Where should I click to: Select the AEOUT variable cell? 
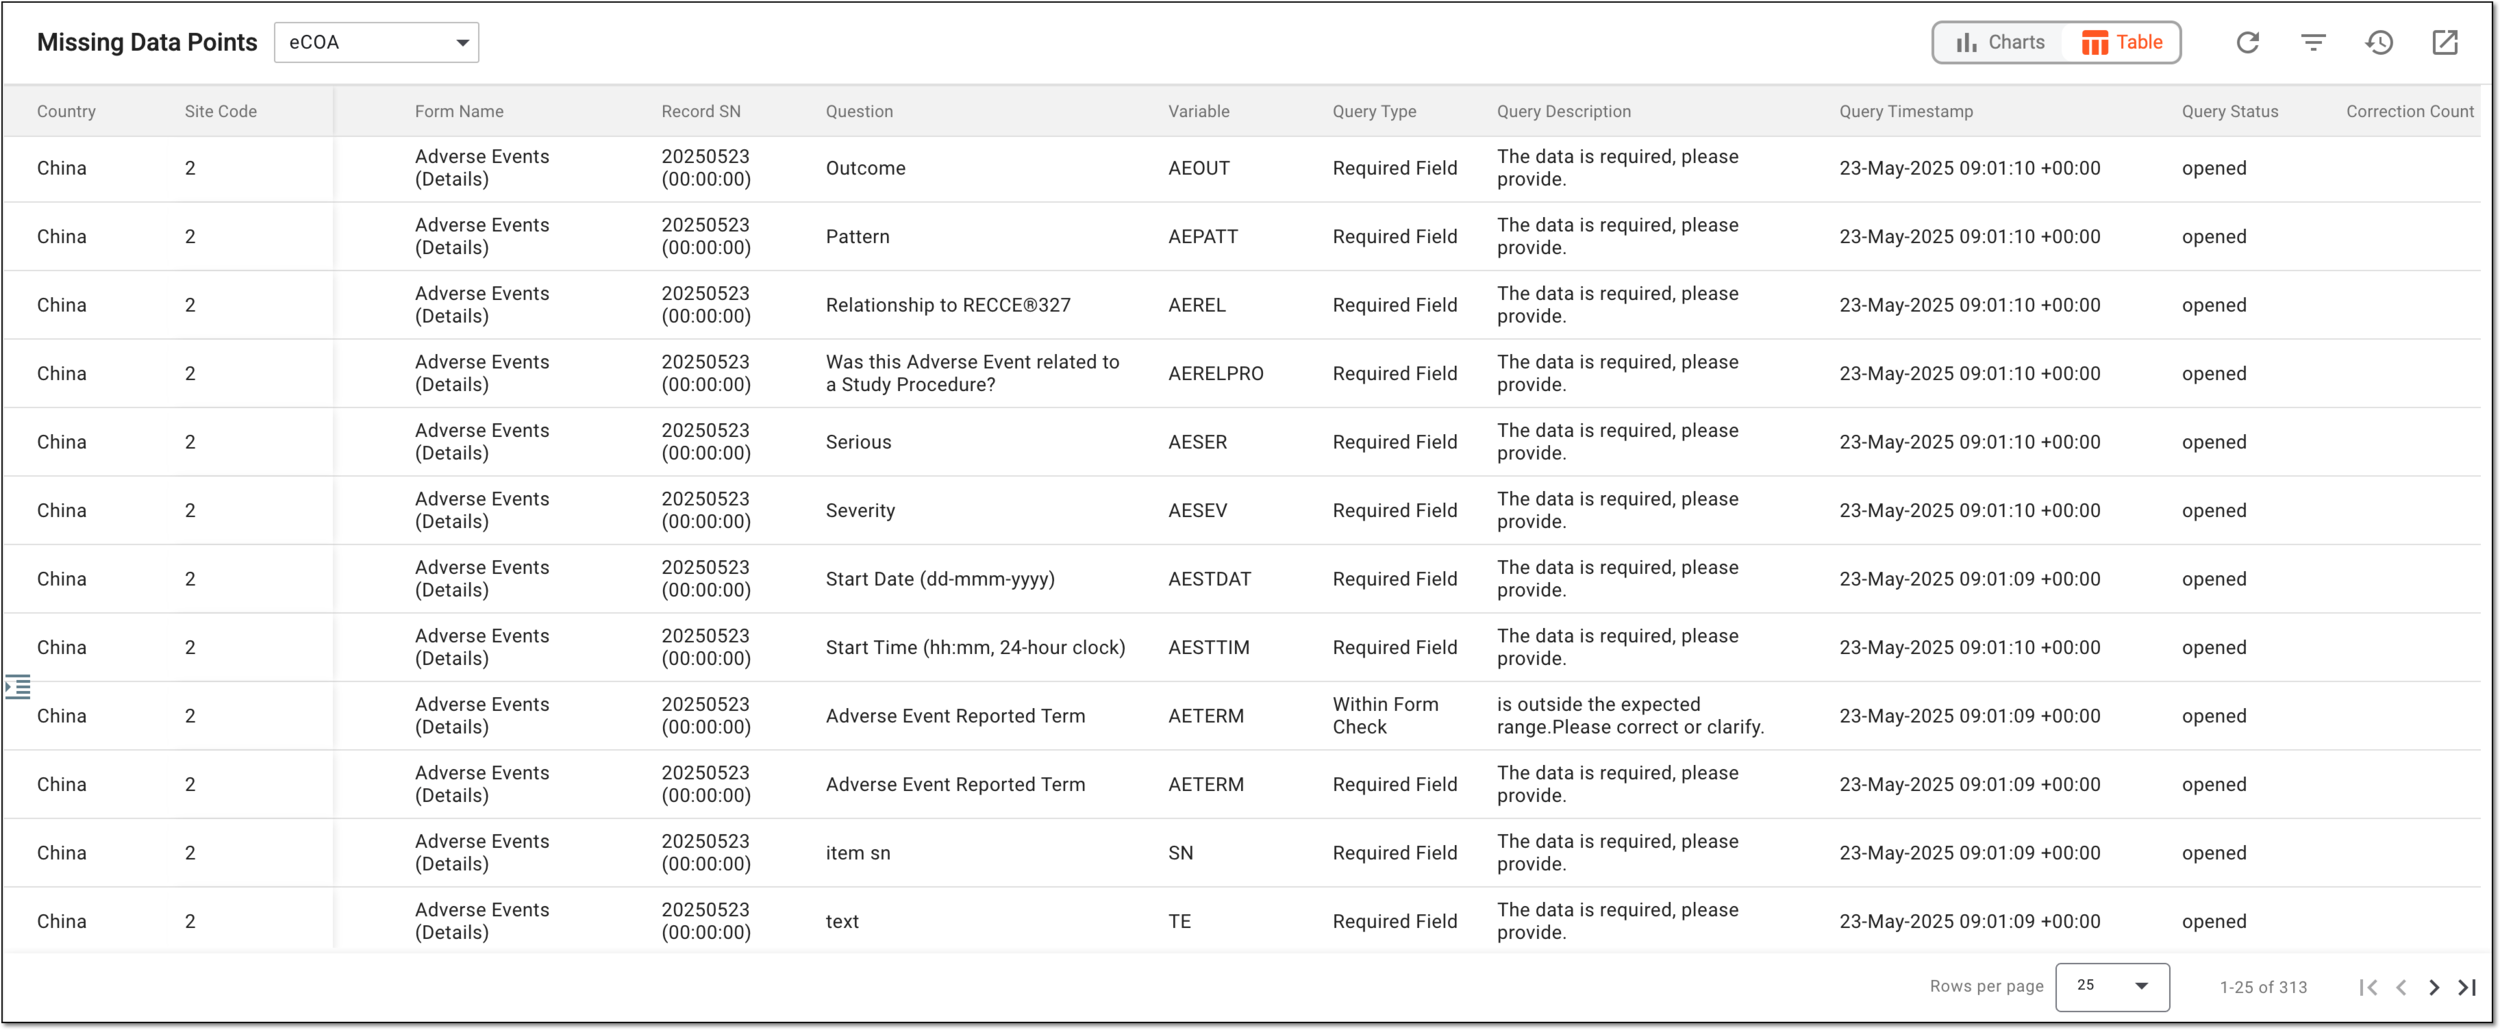pos(1199,168)
